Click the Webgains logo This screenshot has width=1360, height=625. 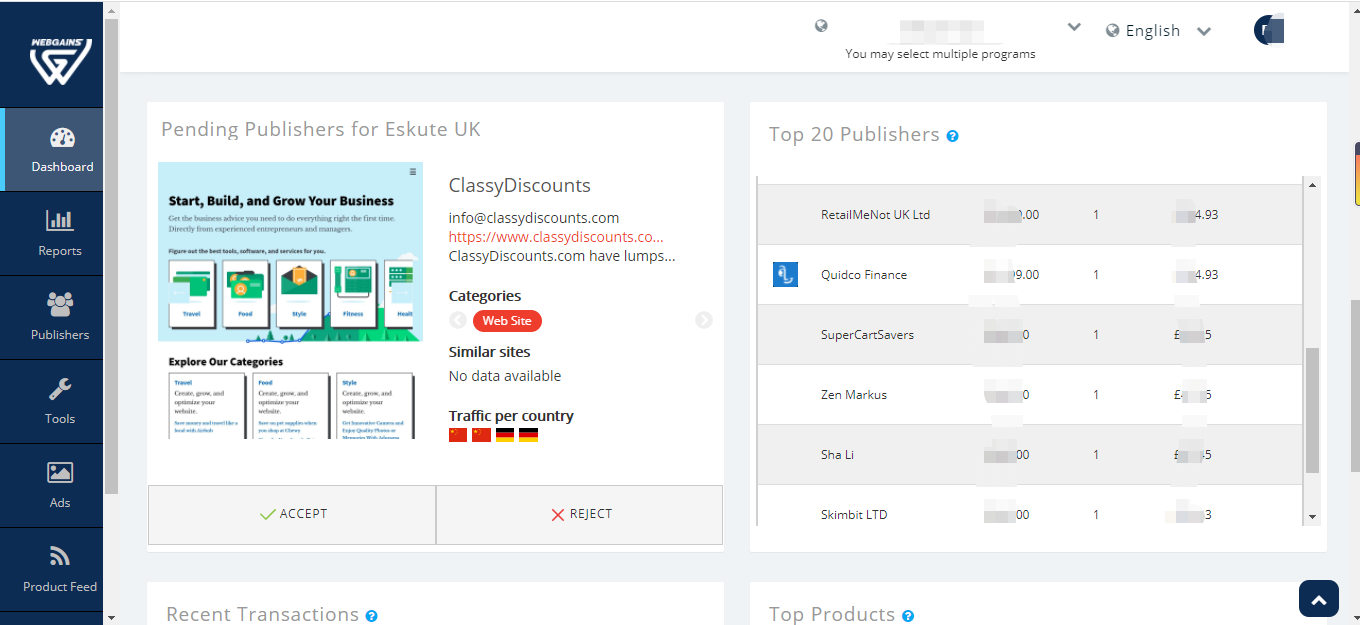(x=60, y=62)
